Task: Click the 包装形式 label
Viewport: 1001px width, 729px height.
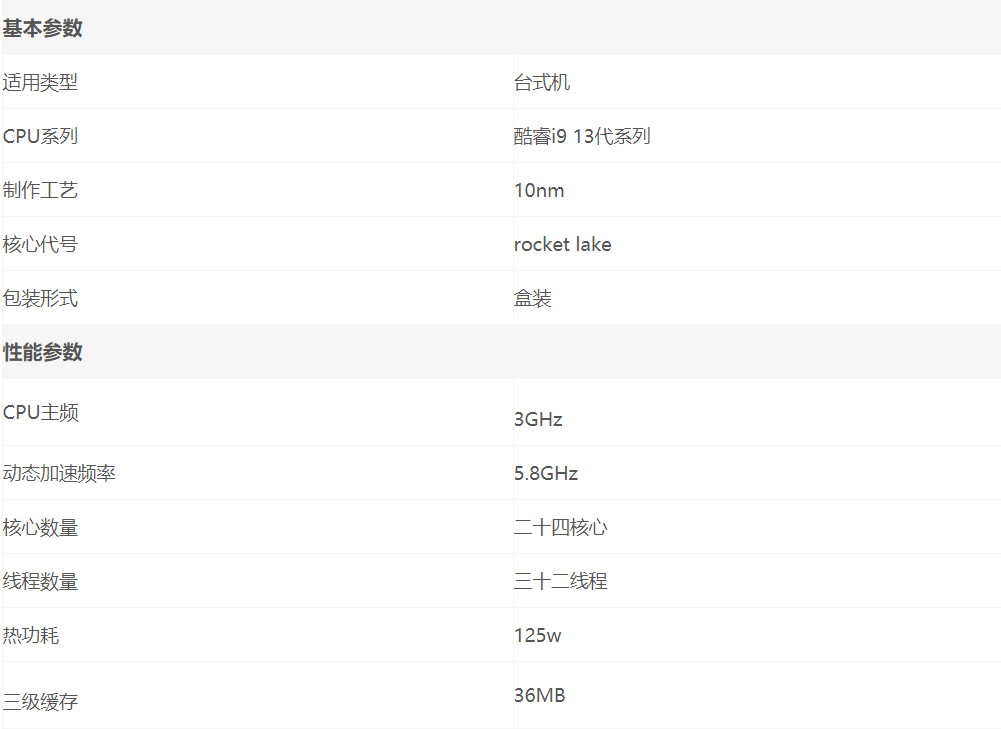Action: [x=40, y=298]
